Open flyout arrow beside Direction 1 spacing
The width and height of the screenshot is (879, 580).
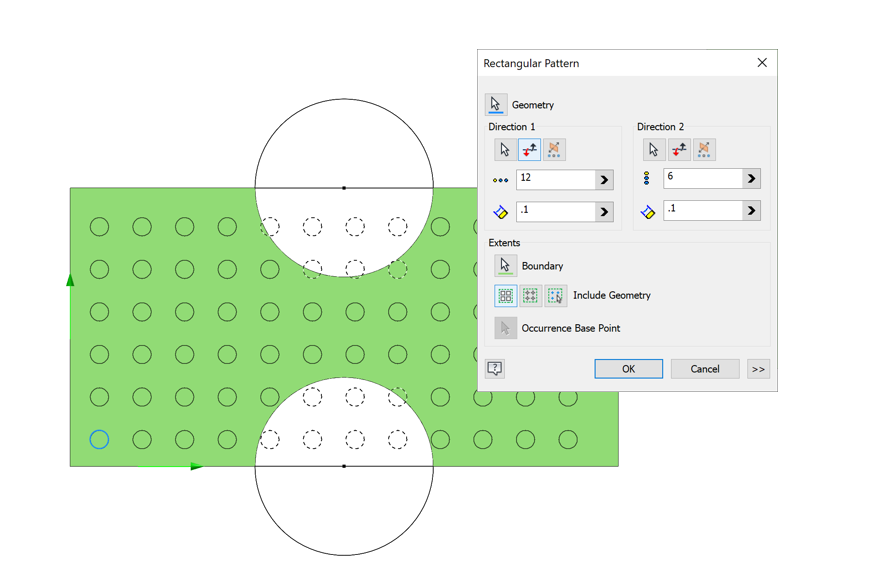click(x=604, y=212)
